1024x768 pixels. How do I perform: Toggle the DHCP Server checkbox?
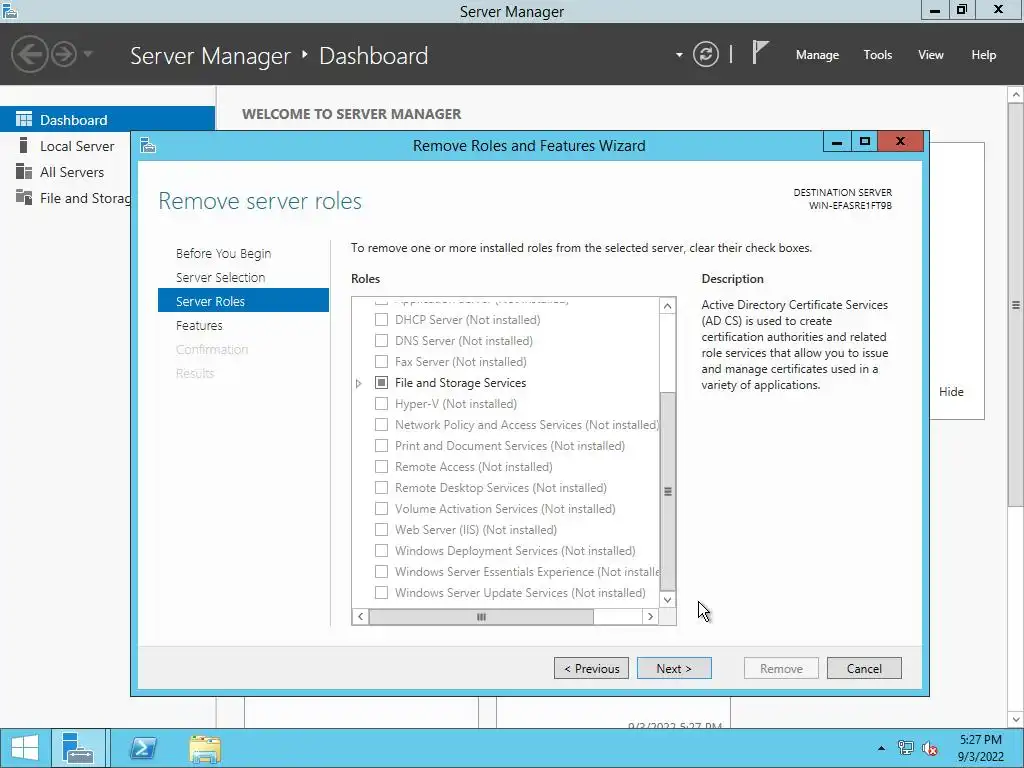pos(381,319)
